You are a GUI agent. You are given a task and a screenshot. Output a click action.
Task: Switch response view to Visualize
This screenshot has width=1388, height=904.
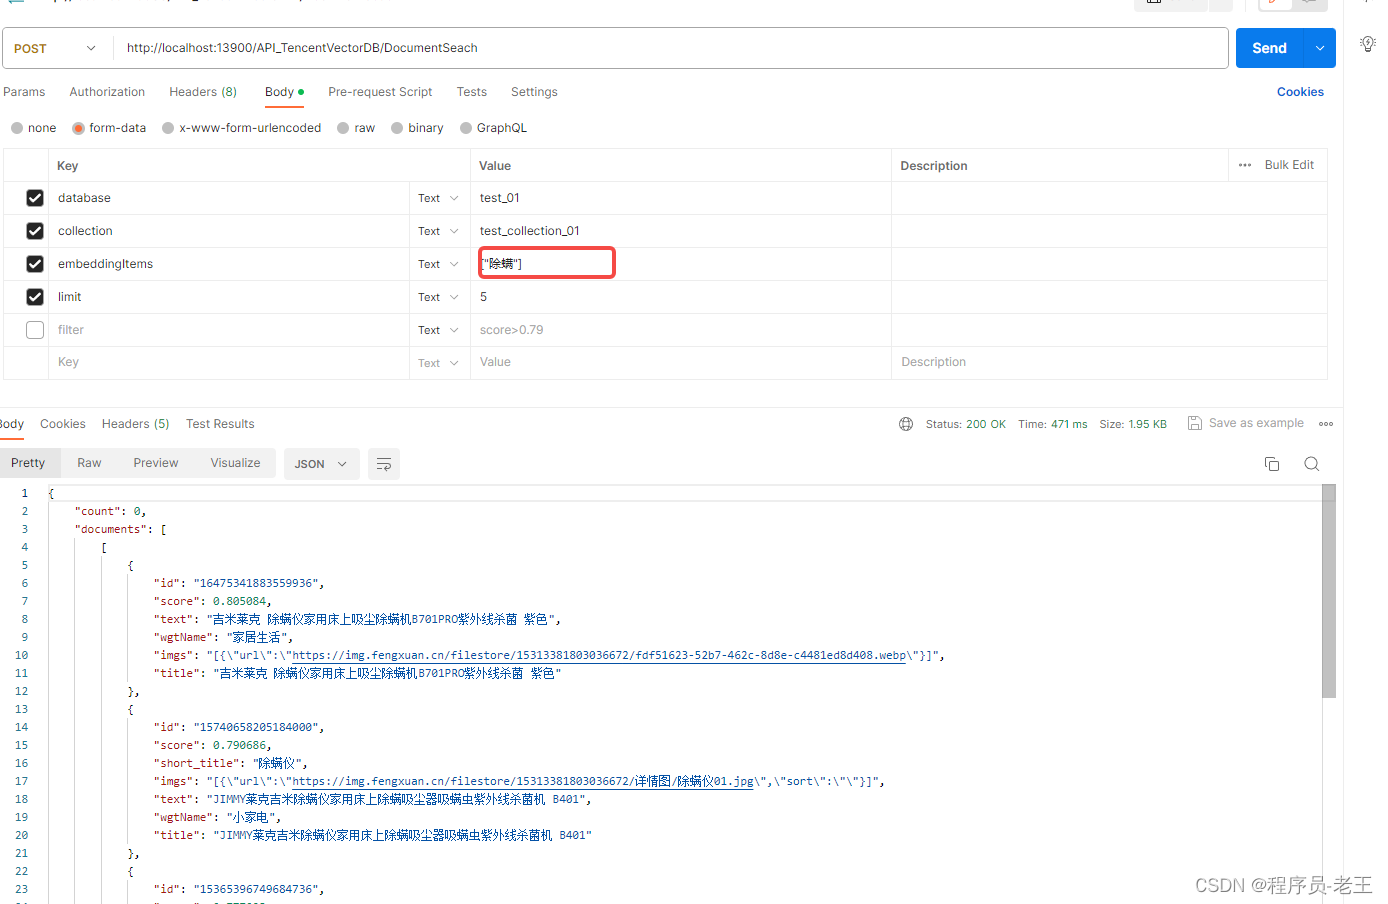pyautogui.click(x=235, y=463)
